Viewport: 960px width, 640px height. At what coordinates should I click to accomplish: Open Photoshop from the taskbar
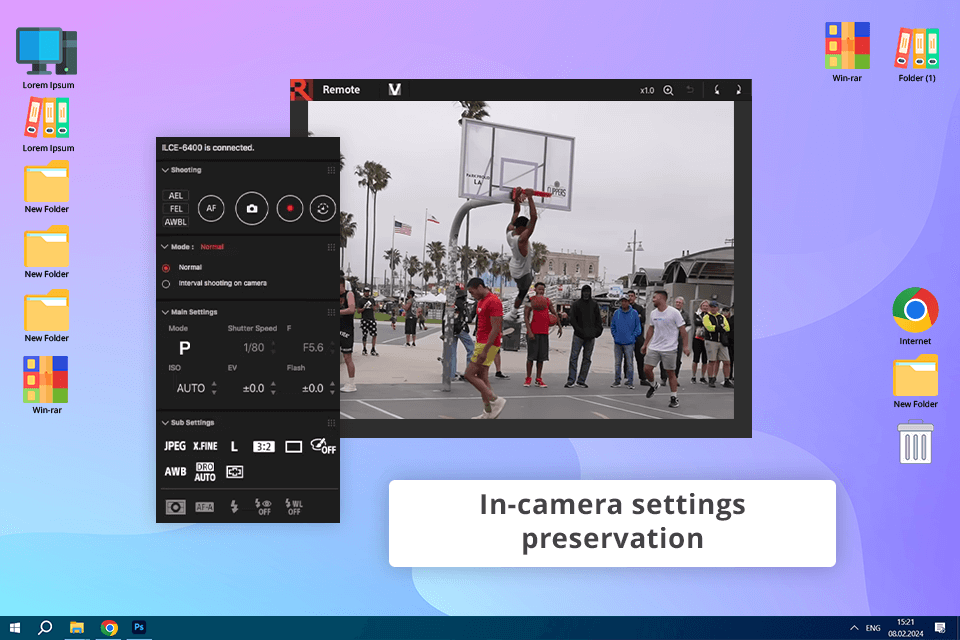coord(139,628)
